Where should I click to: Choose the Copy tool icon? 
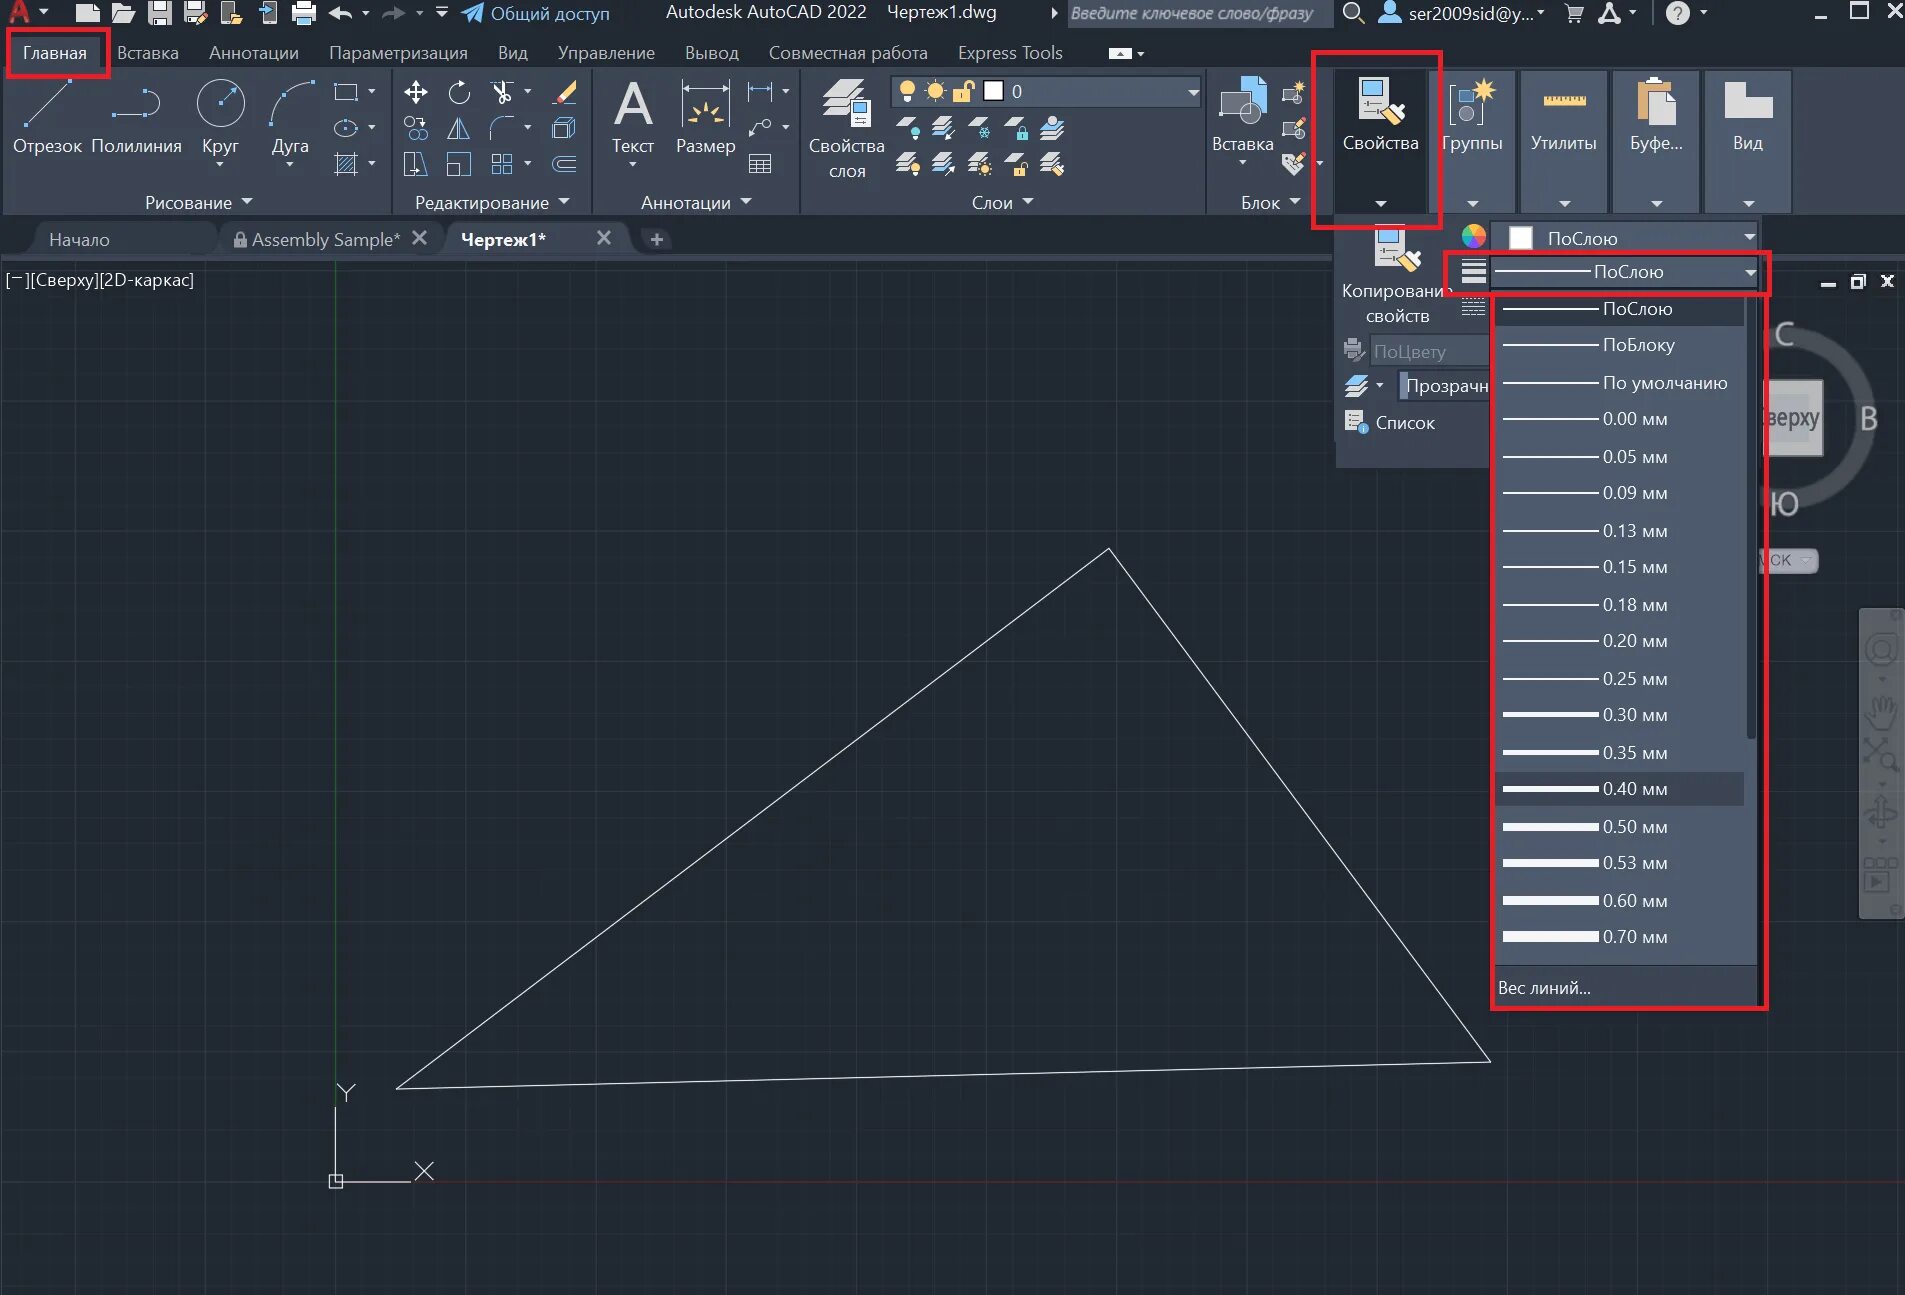coord(416,128)
